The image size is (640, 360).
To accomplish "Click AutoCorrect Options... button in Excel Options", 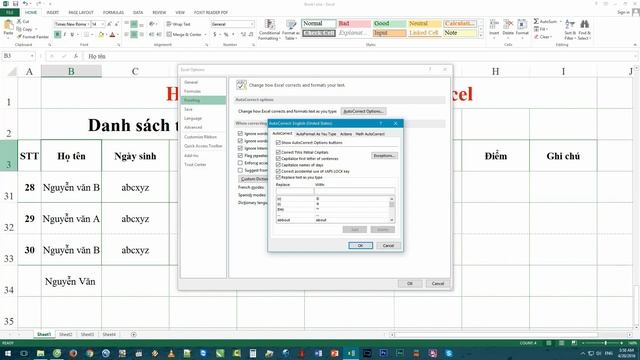I will click(x=363, y=111).
